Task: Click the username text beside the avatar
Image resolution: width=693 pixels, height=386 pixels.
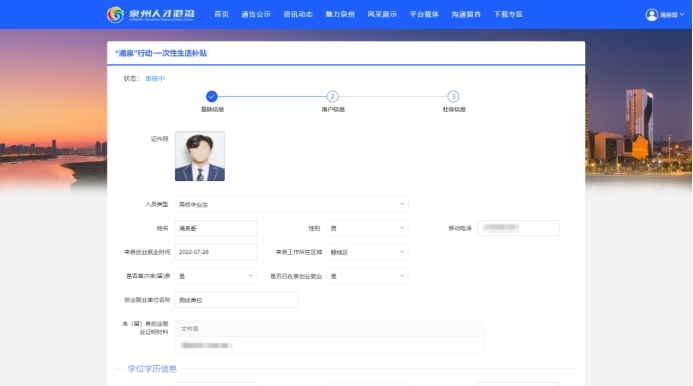Action: coord(669,15)
